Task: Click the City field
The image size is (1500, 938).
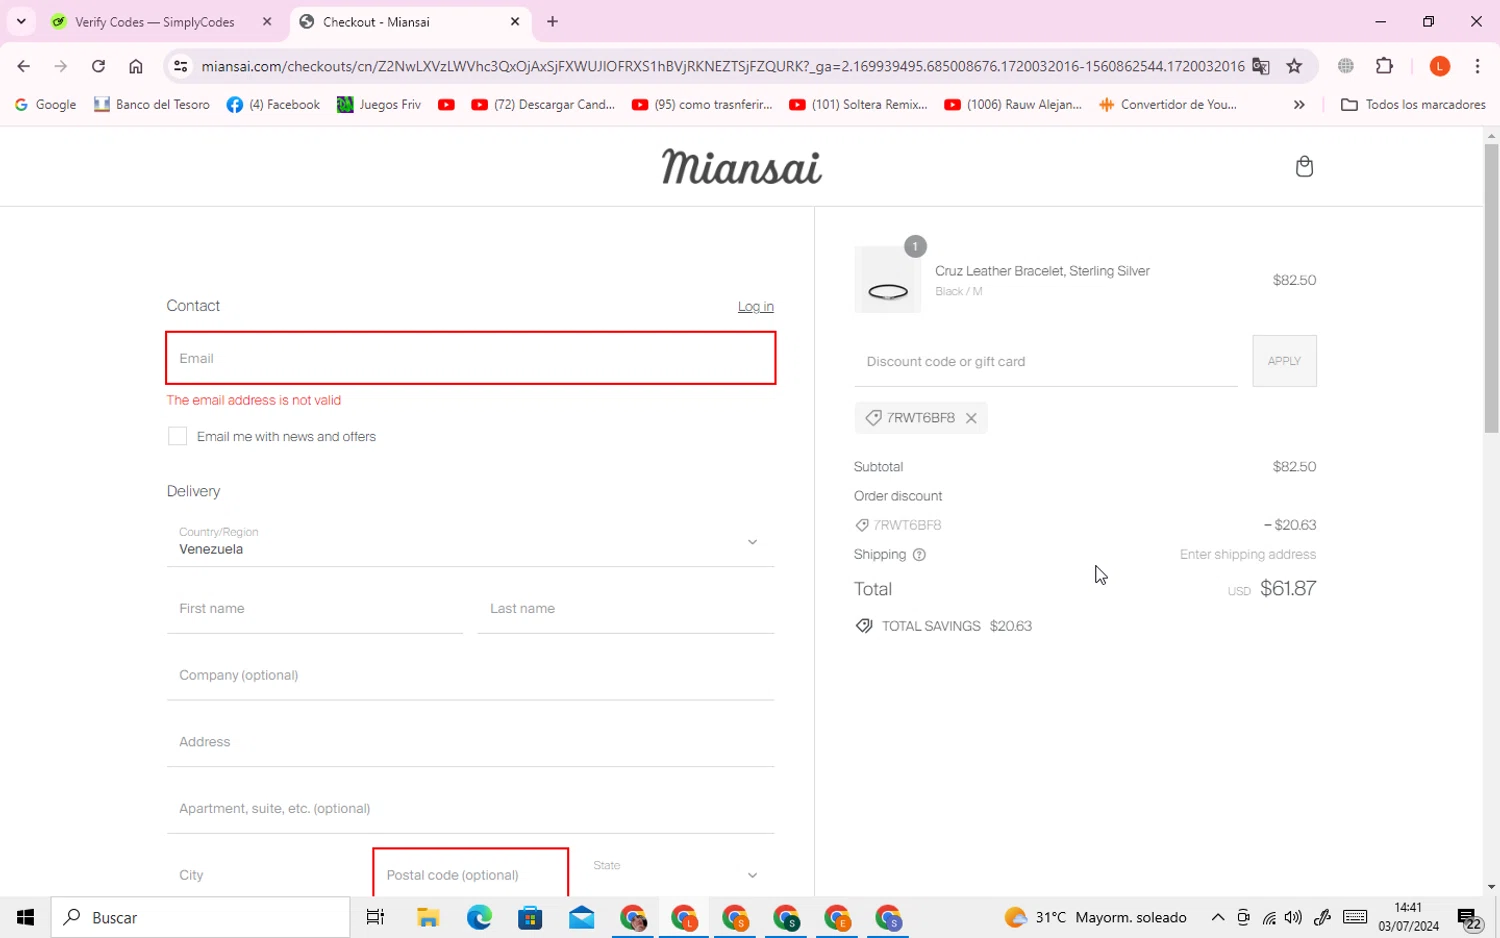Action: (x=264, y=874)
